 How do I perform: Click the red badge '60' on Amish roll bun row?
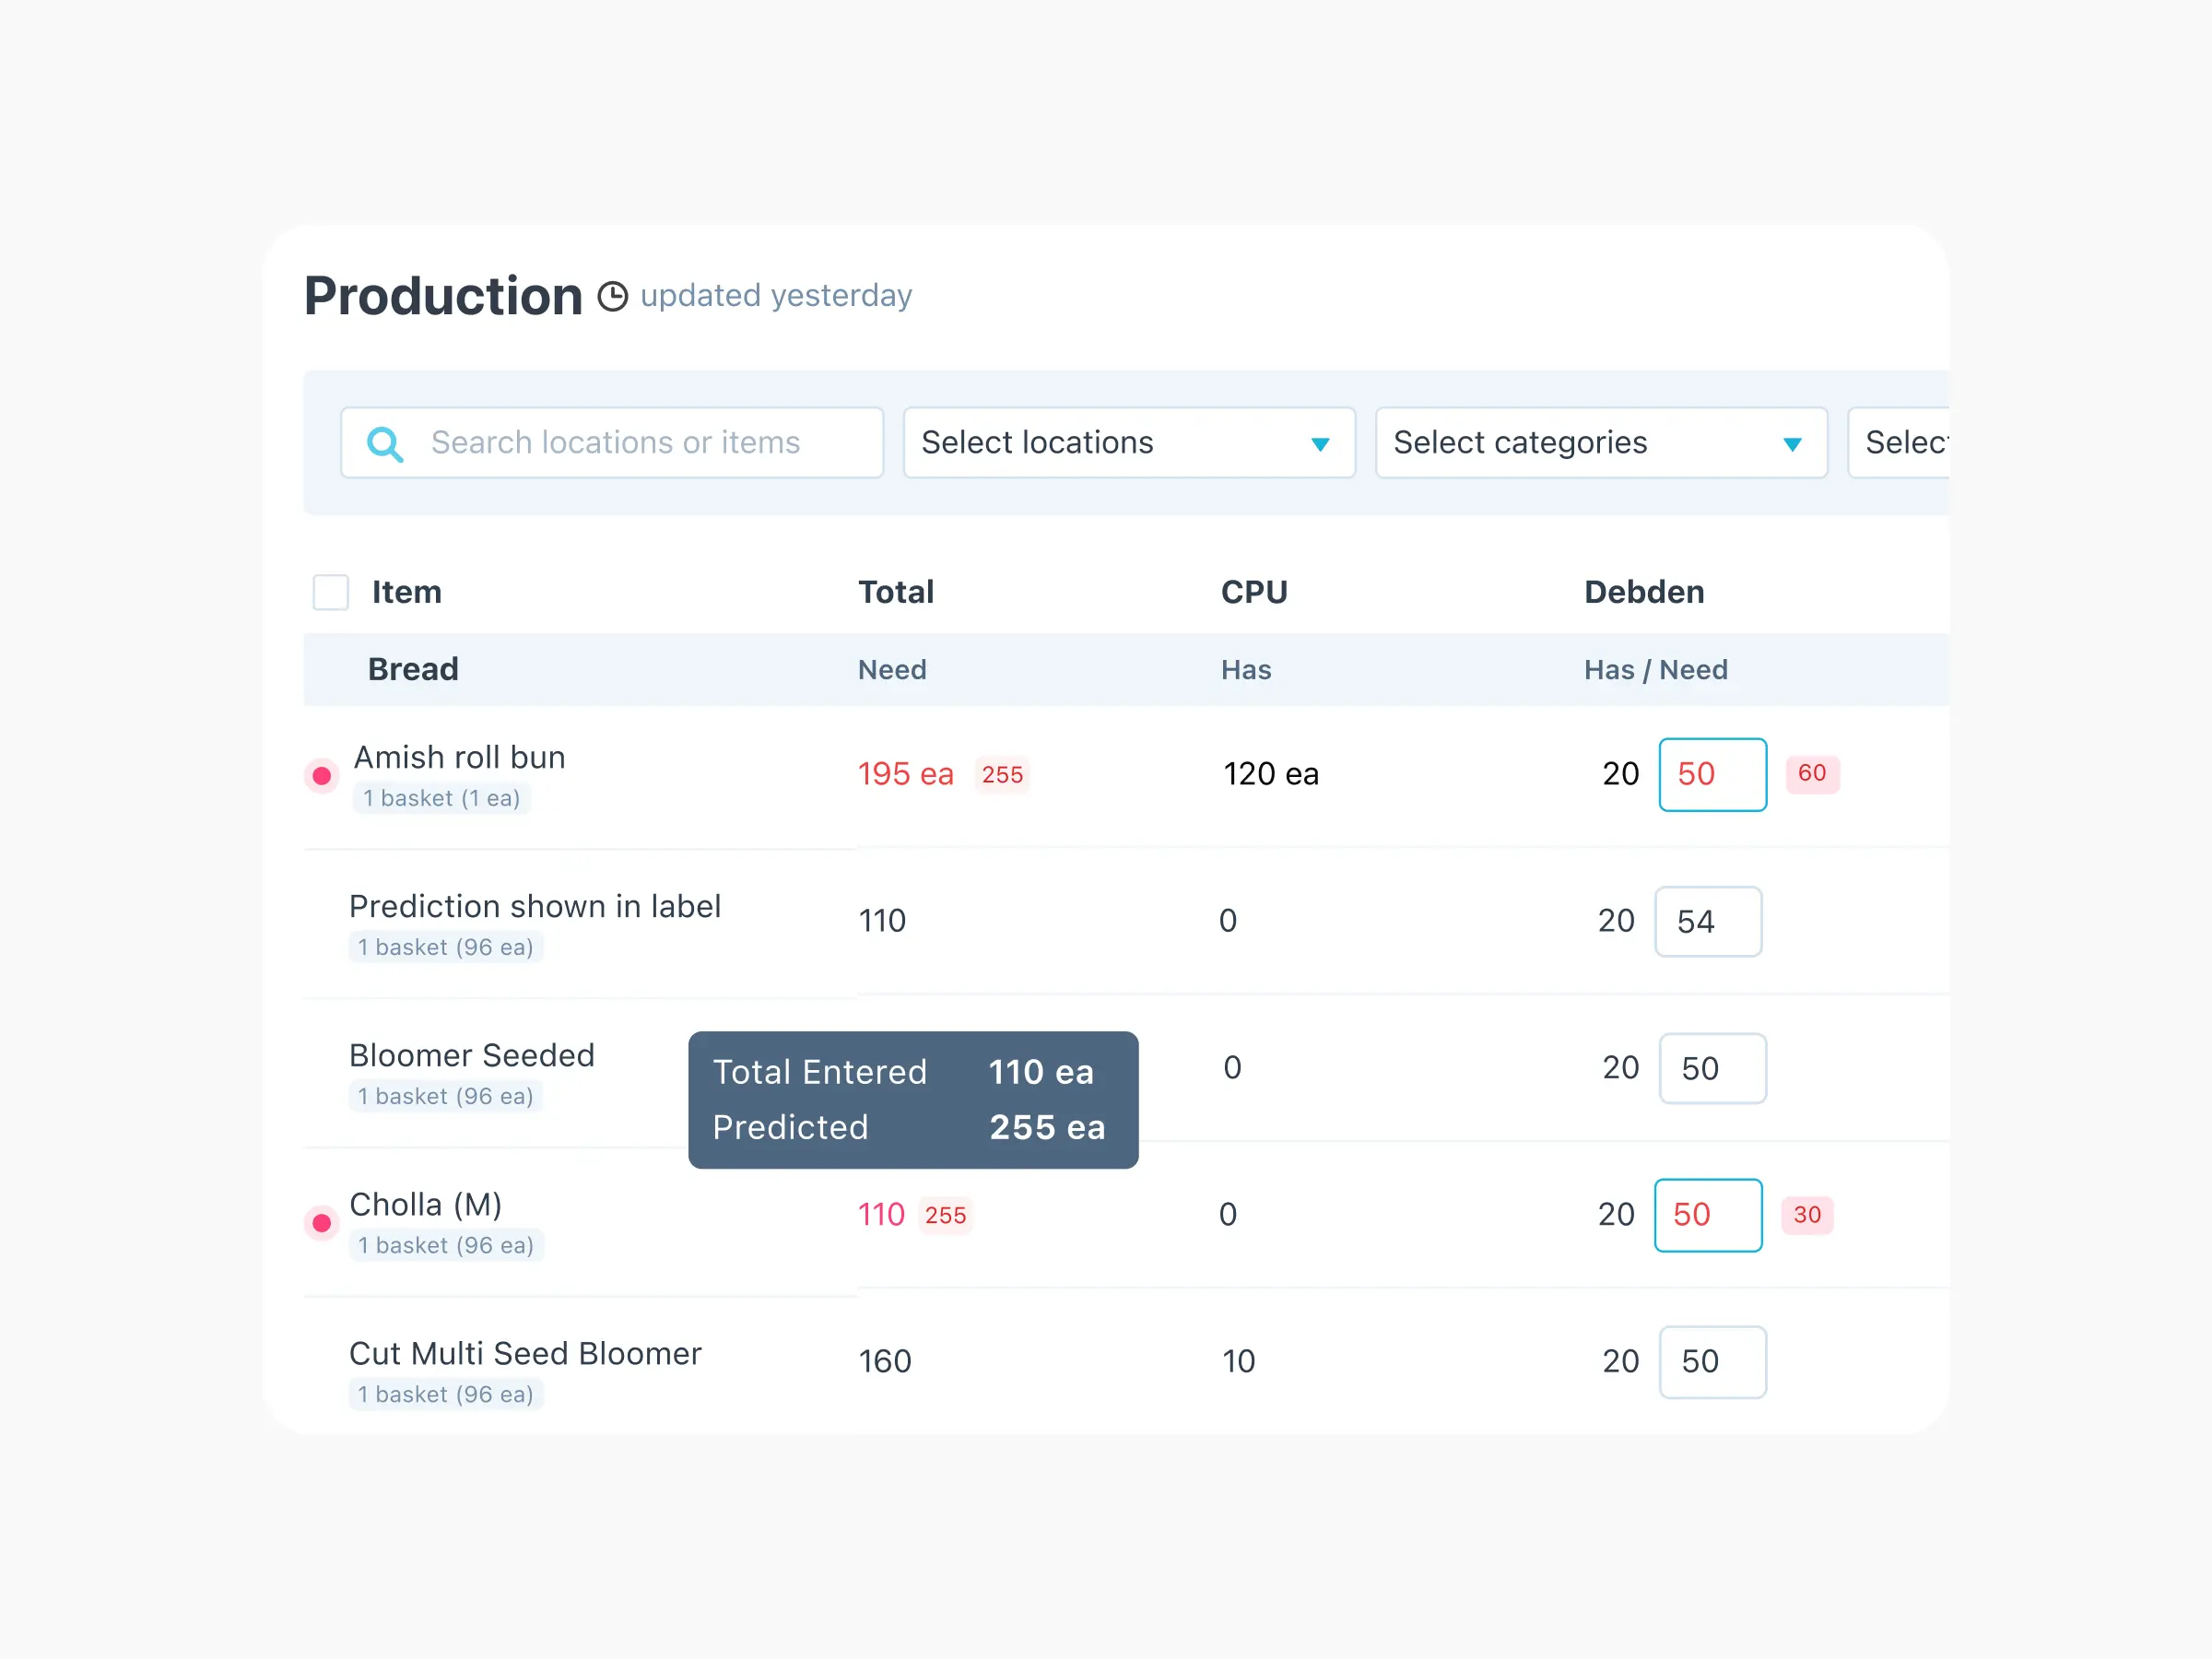pos(1811,772)
